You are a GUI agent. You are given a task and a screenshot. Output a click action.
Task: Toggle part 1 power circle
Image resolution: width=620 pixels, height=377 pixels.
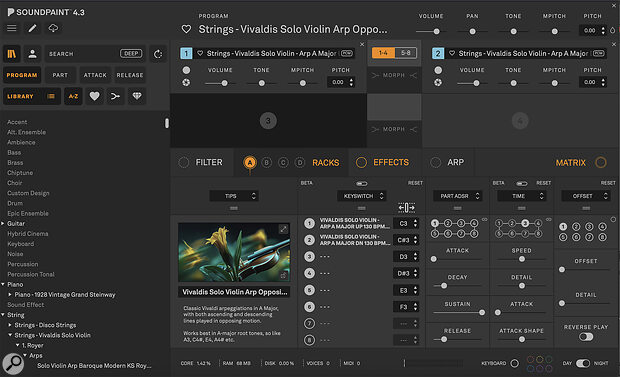(x=186, y=70)
